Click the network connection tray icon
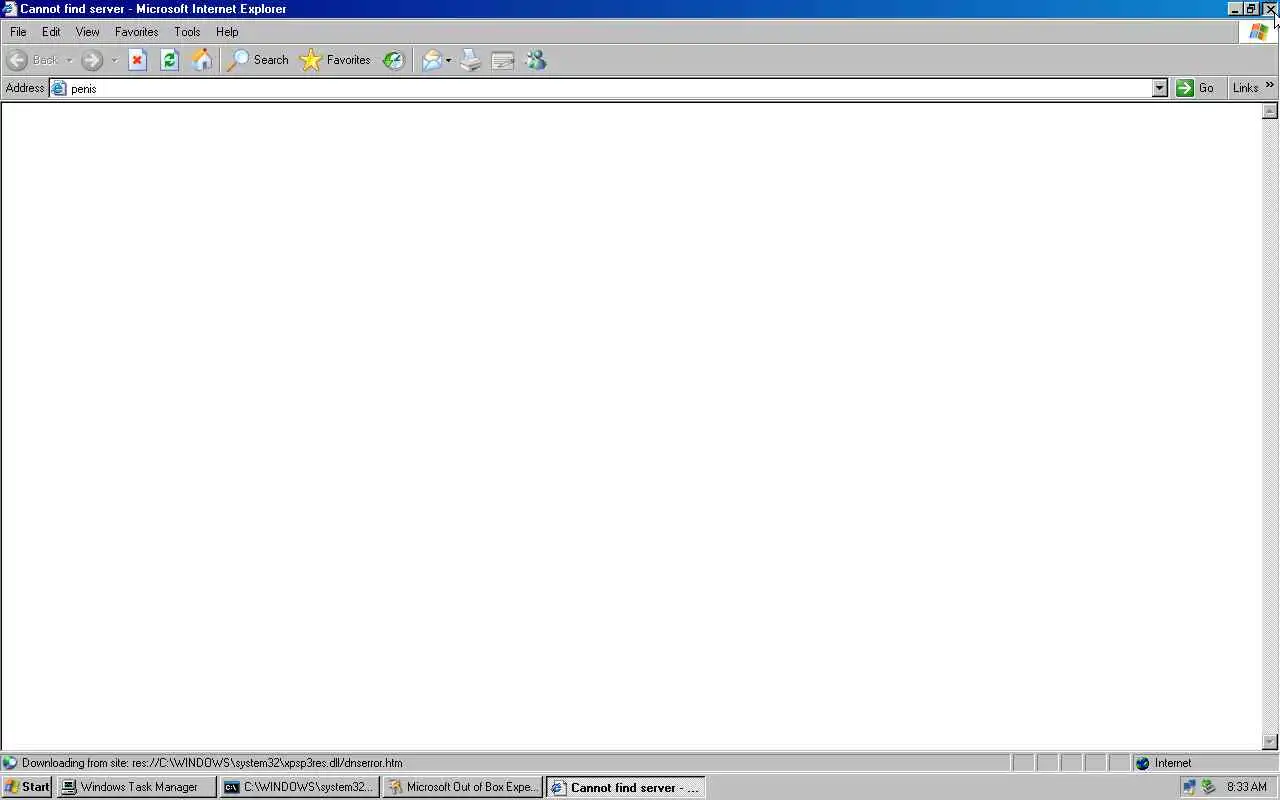The width and height of the screenshot is (1280, 800). tap(1189, 787)
